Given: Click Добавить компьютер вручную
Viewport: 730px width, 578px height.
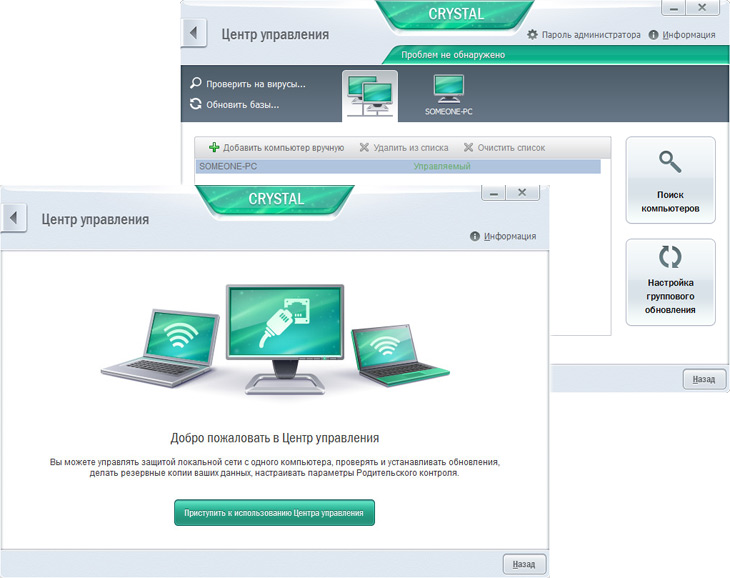Looking at the screenshot, I should [x=283, y=148].
